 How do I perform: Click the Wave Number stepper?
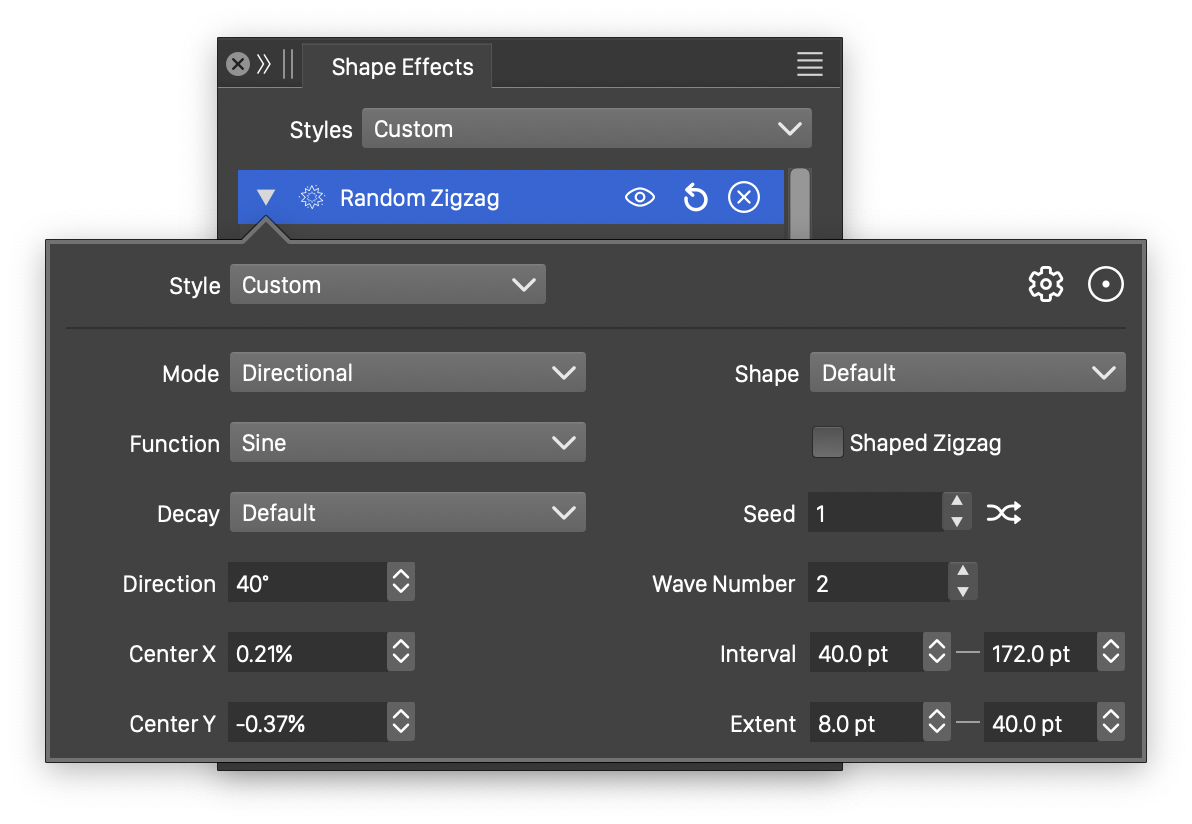(962, 583)
